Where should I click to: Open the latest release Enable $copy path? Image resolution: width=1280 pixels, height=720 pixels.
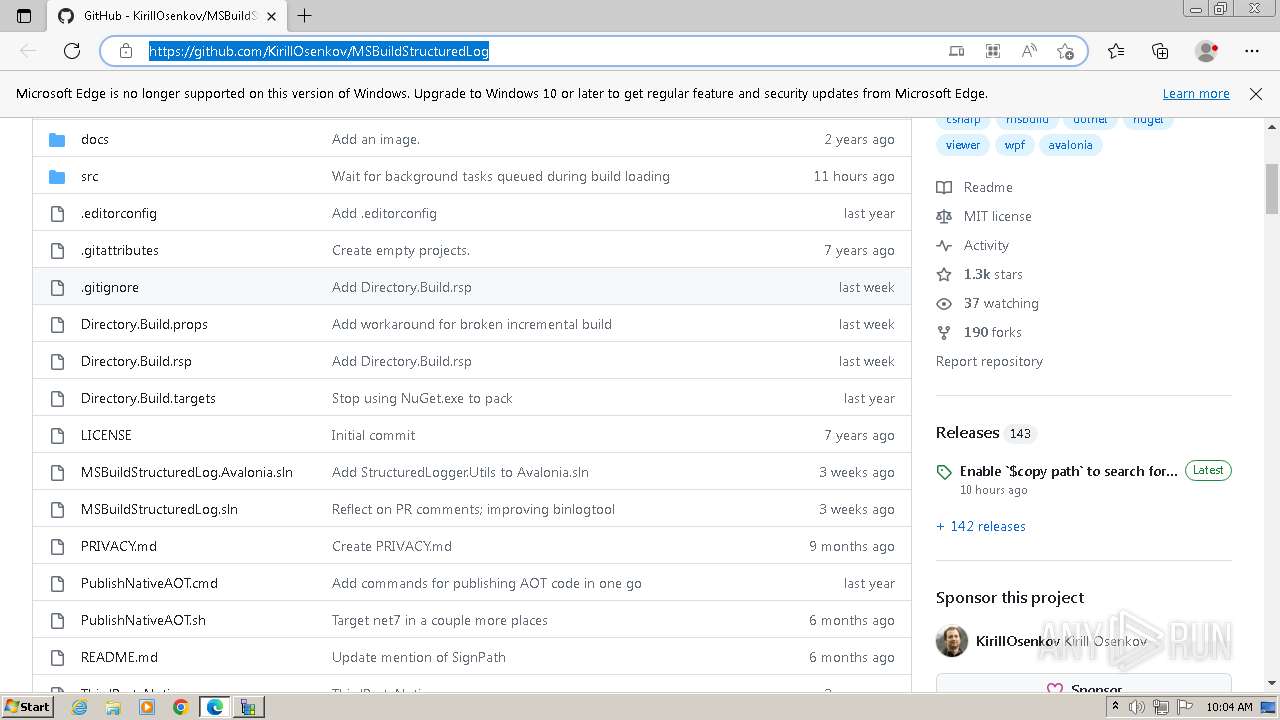[1069, 471]
